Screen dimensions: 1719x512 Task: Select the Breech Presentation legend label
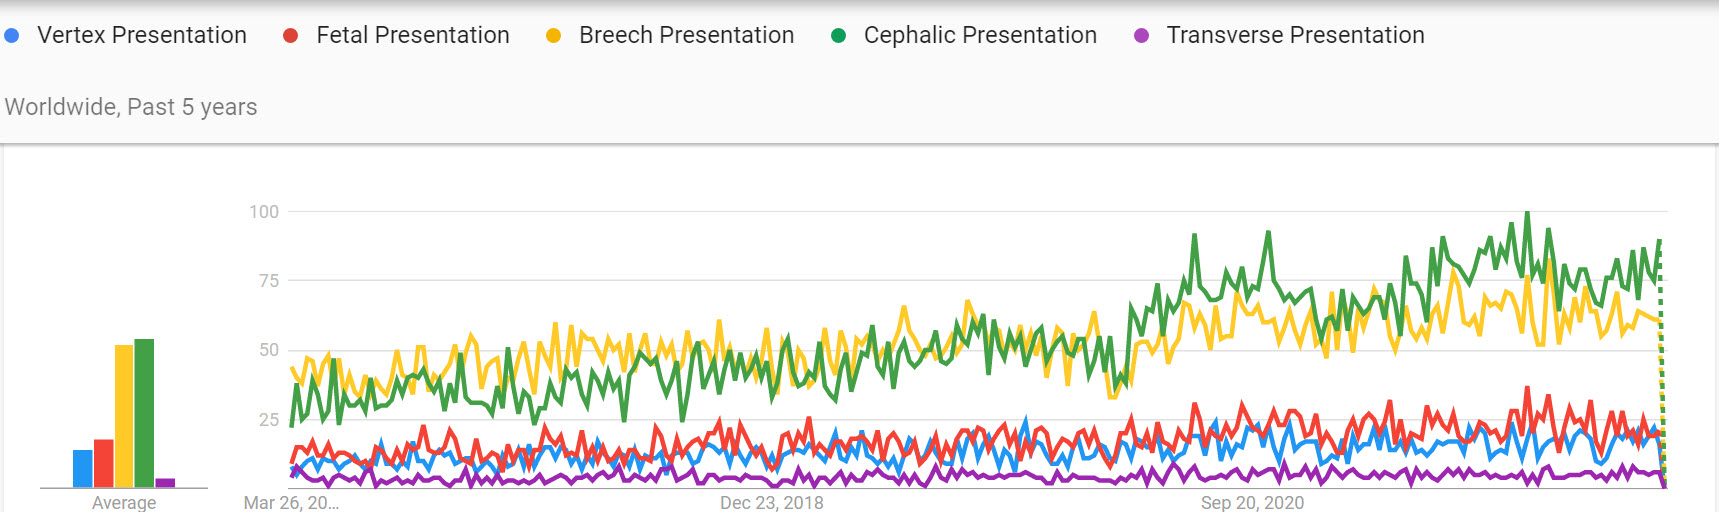pos(686,36)
